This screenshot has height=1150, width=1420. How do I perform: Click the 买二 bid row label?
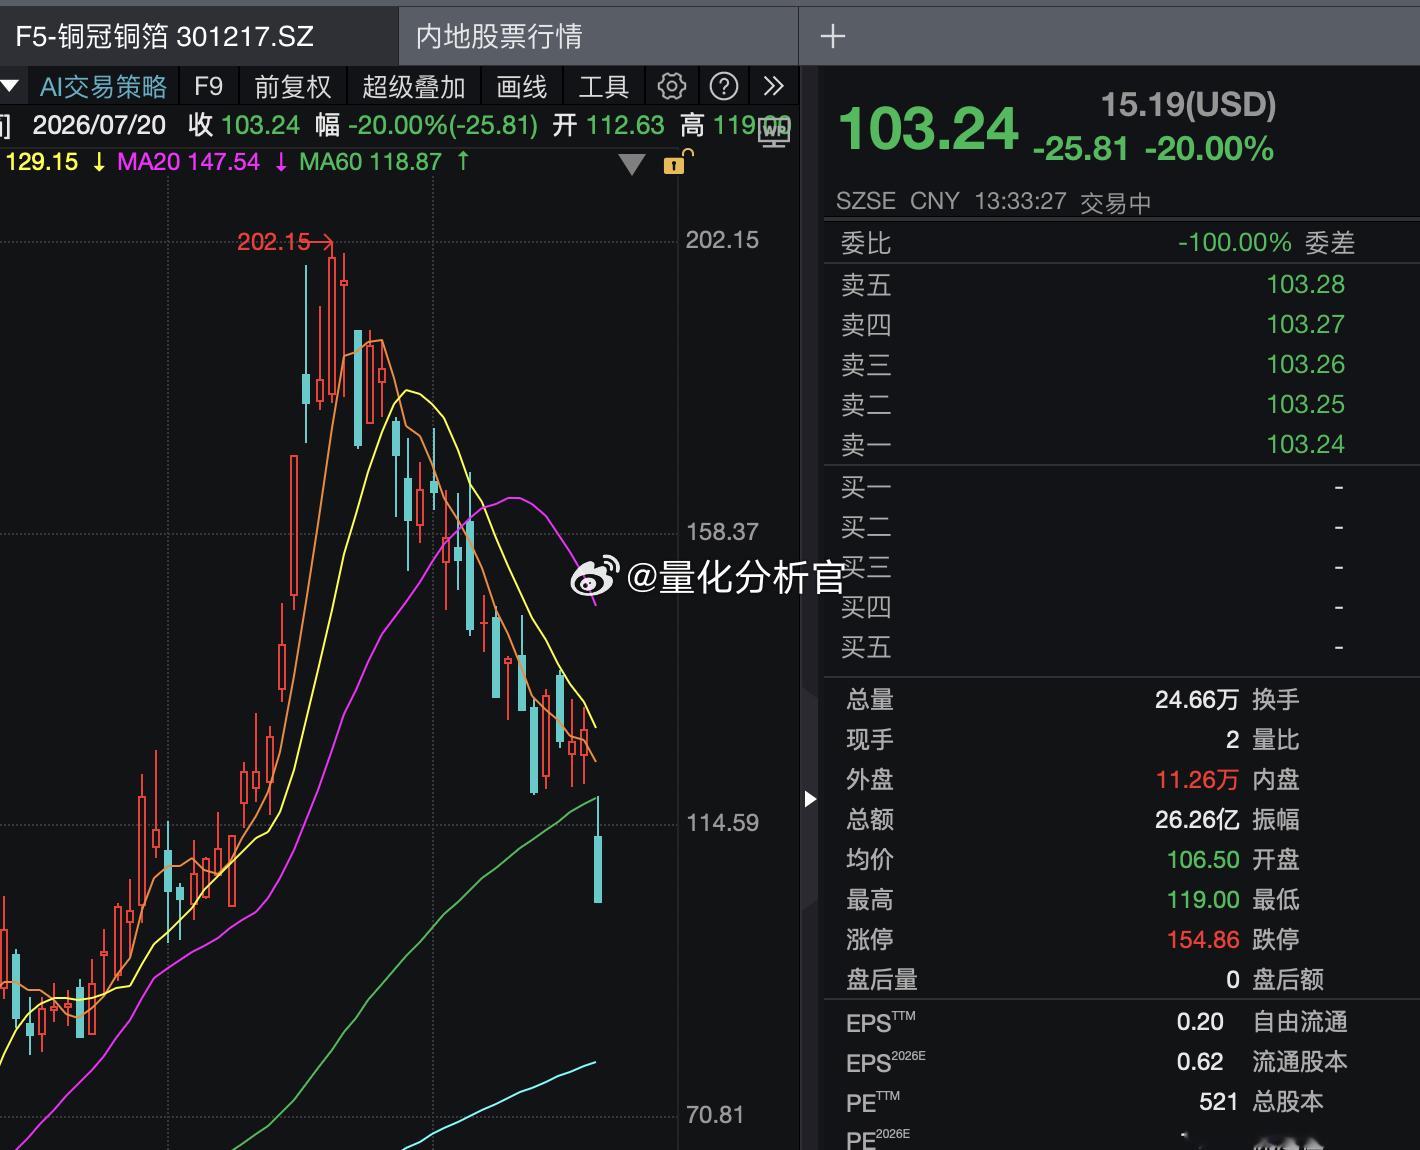pyautogui.click(x=866, y=527)
